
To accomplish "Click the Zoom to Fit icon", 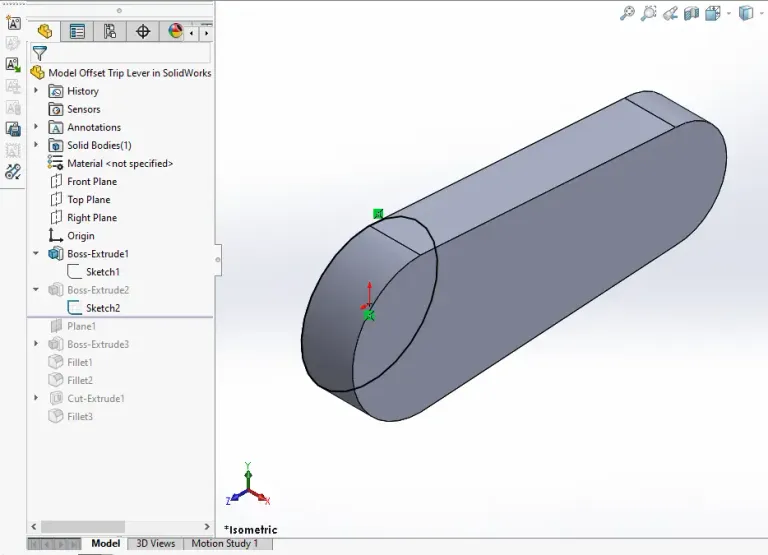I will point(627,13).
